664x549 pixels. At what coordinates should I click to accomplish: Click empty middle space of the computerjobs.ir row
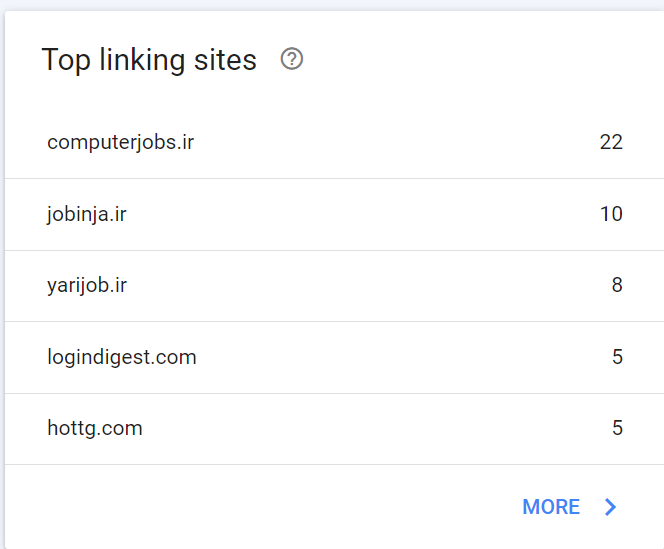point(380,142)
